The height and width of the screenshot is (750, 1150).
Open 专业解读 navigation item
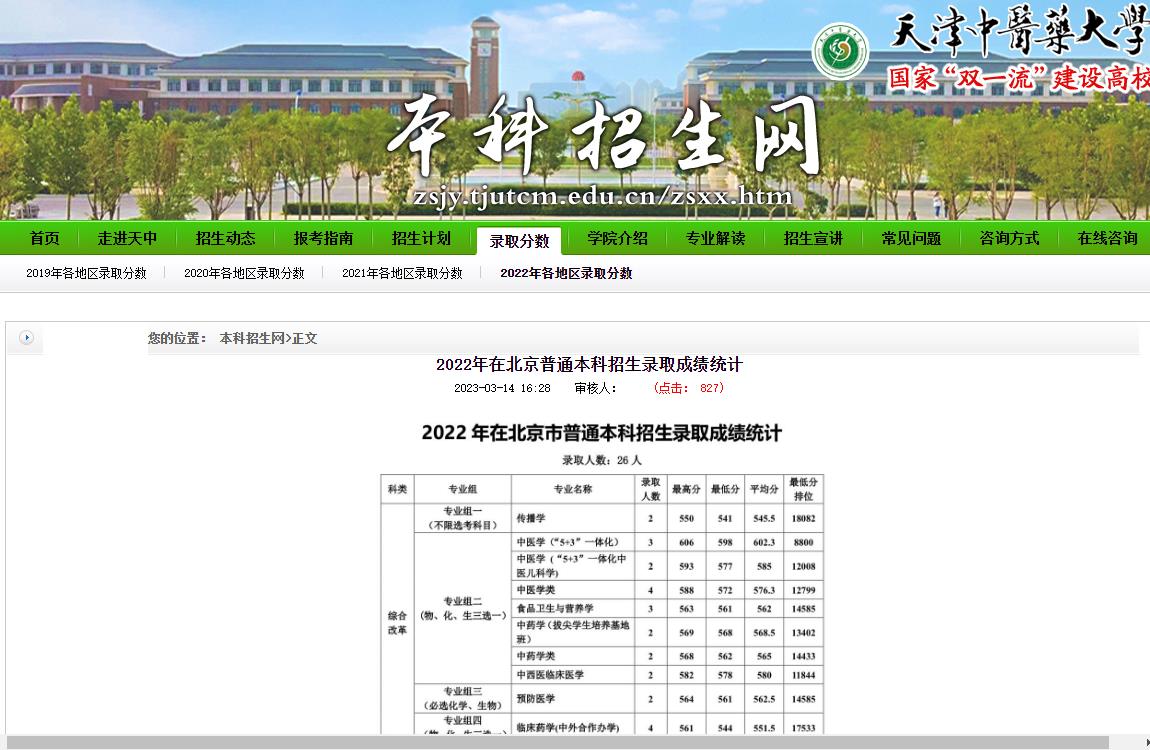(715, 238)
